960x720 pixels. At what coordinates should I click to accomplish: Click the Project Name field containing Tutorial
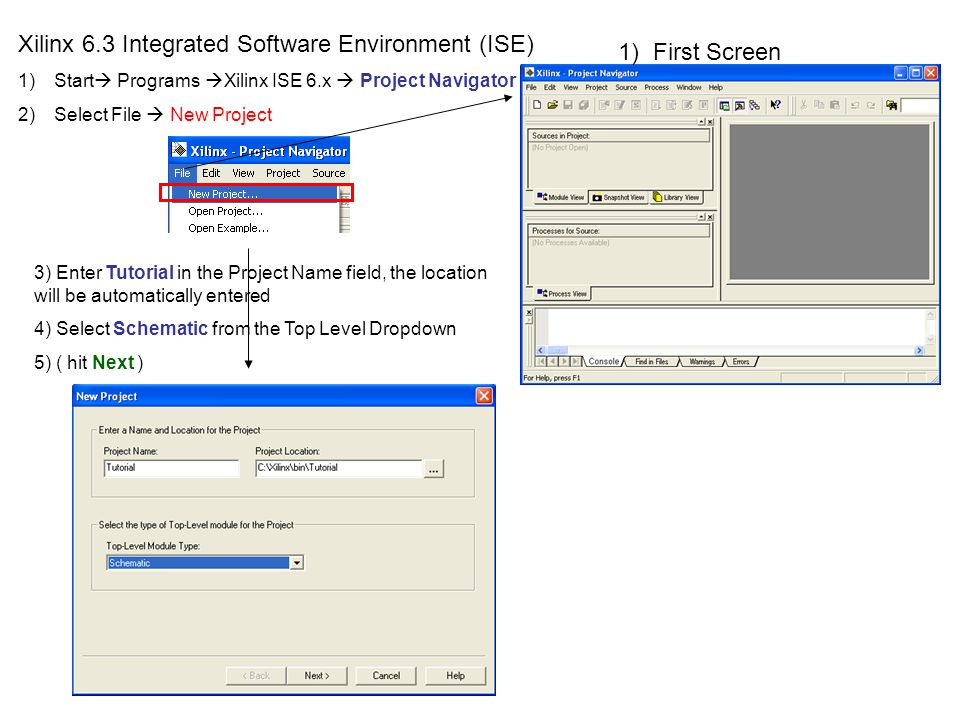(x=171, y=468)
